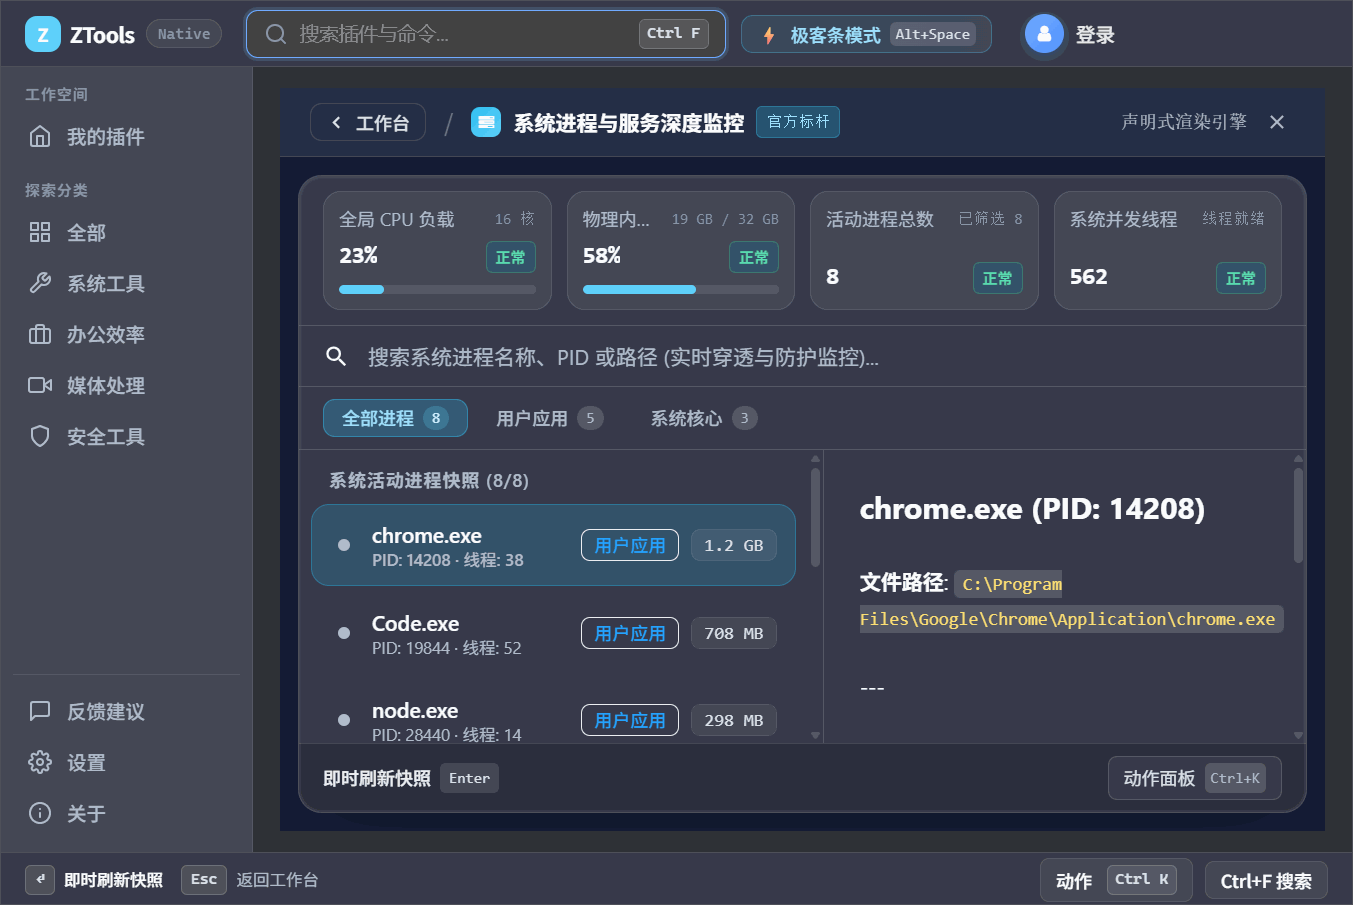Click the 正常 badge in CPU card
1353x905 pixels.
coord(510,257)
